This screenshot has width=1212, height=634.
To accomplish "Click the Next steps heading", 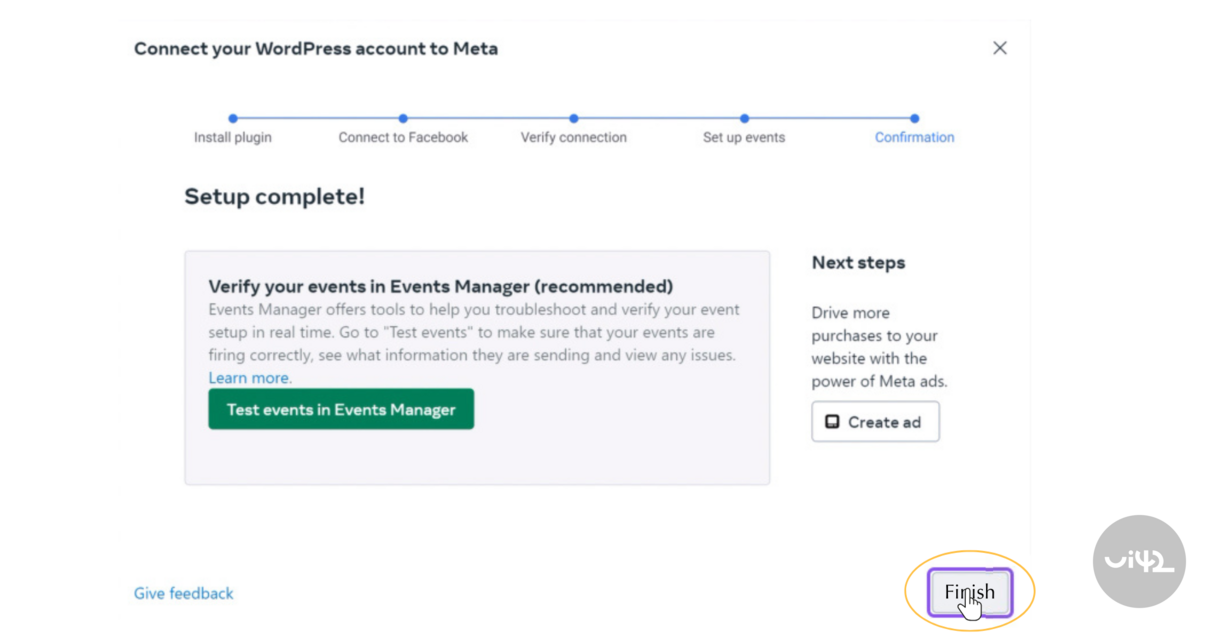I will (858, 263).
